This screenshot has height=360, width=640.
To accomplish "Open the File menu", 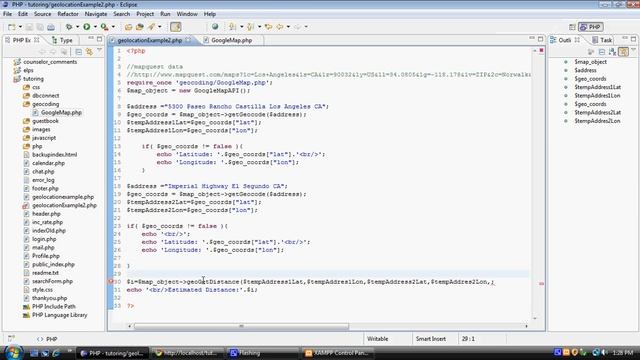I will (x=7, y=14).
